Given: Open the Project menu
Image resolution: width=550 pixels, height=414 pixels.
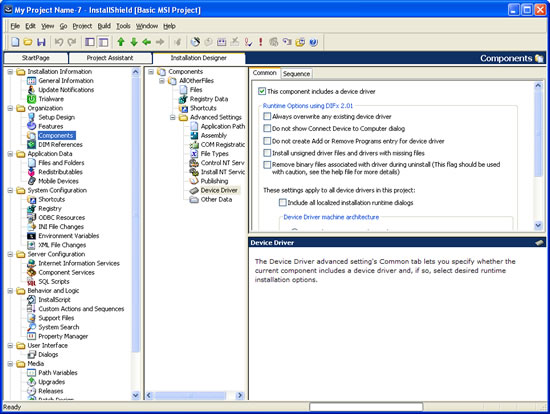Looking at the screenshot, I should pos(82,26).
